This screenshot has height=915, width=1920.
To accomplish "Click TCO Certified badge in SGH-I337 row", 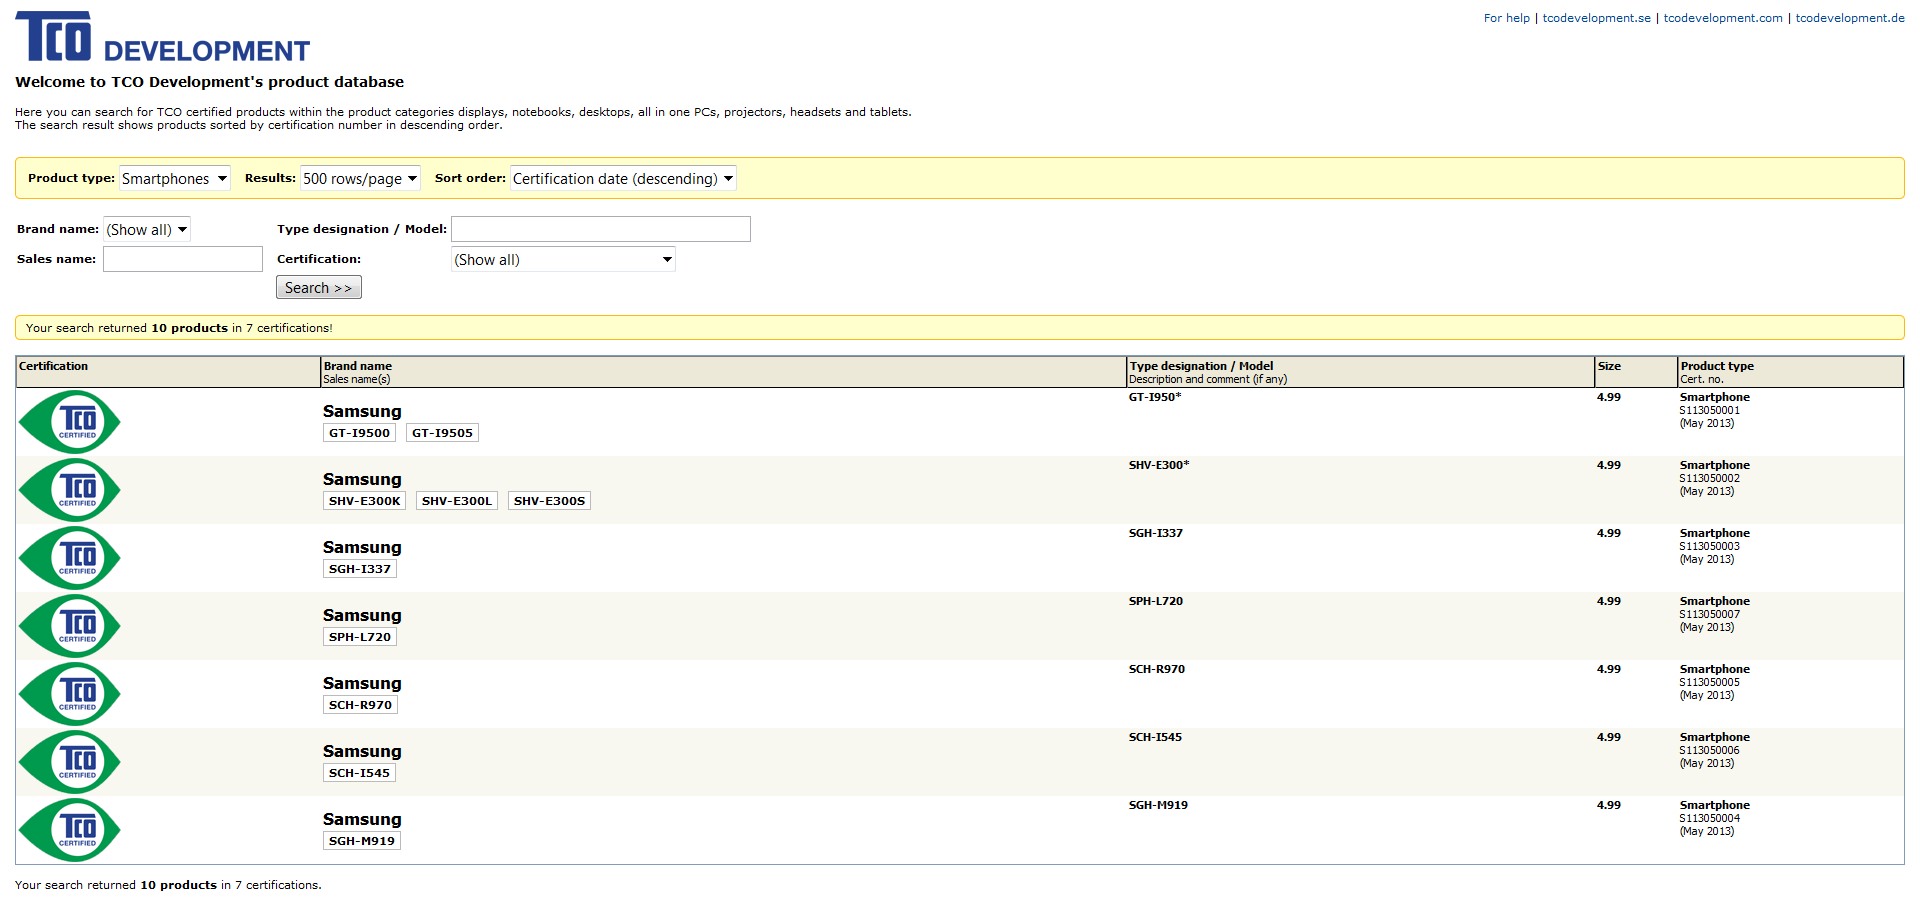I will pos(70,558).
